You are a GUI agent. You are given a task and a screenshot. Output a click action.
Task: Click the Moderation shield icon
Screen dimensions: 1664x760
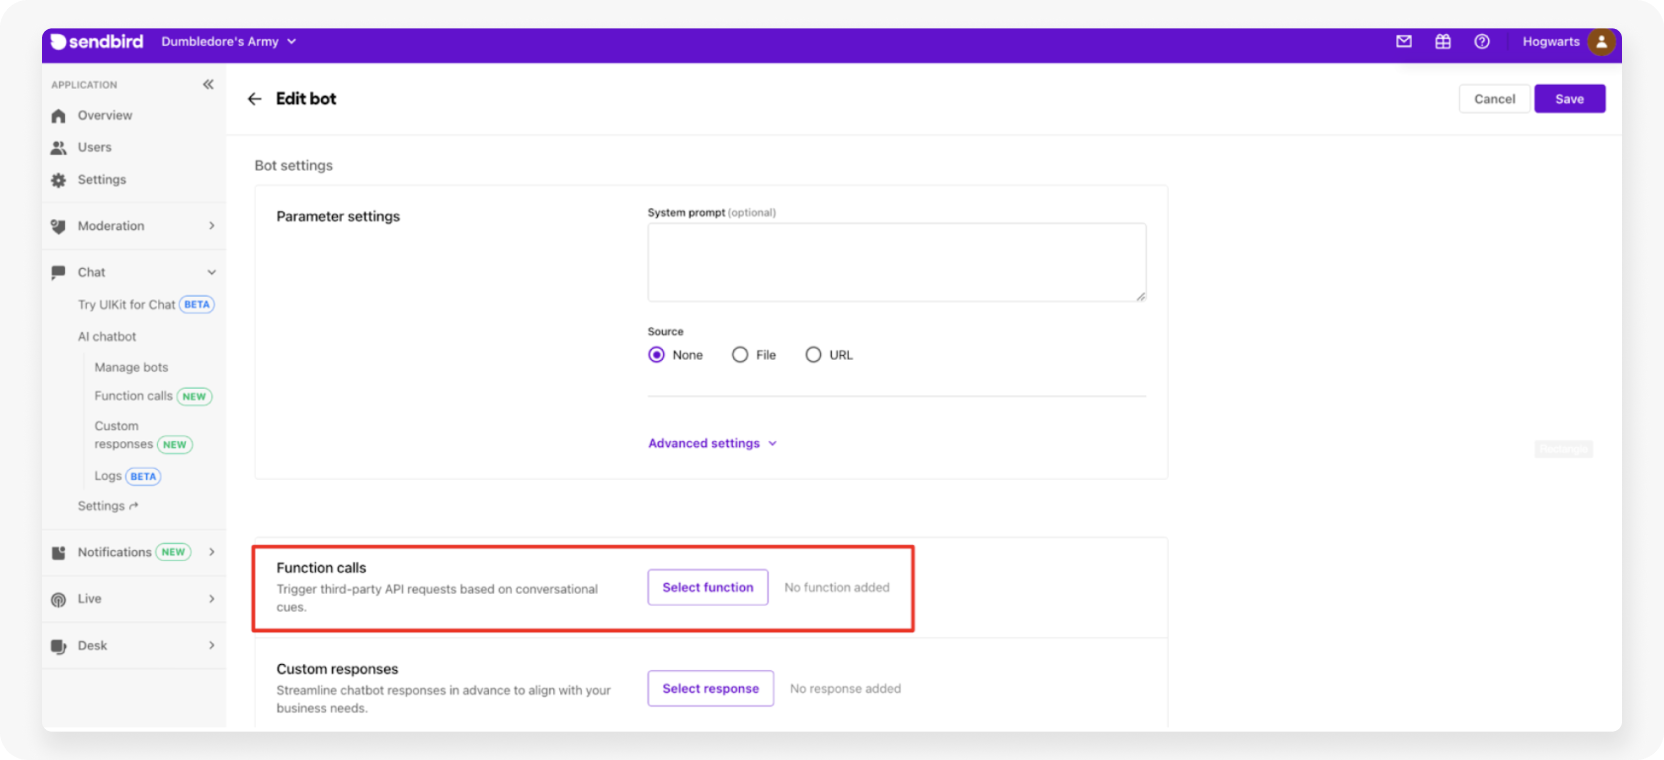(x=58, y=226)
